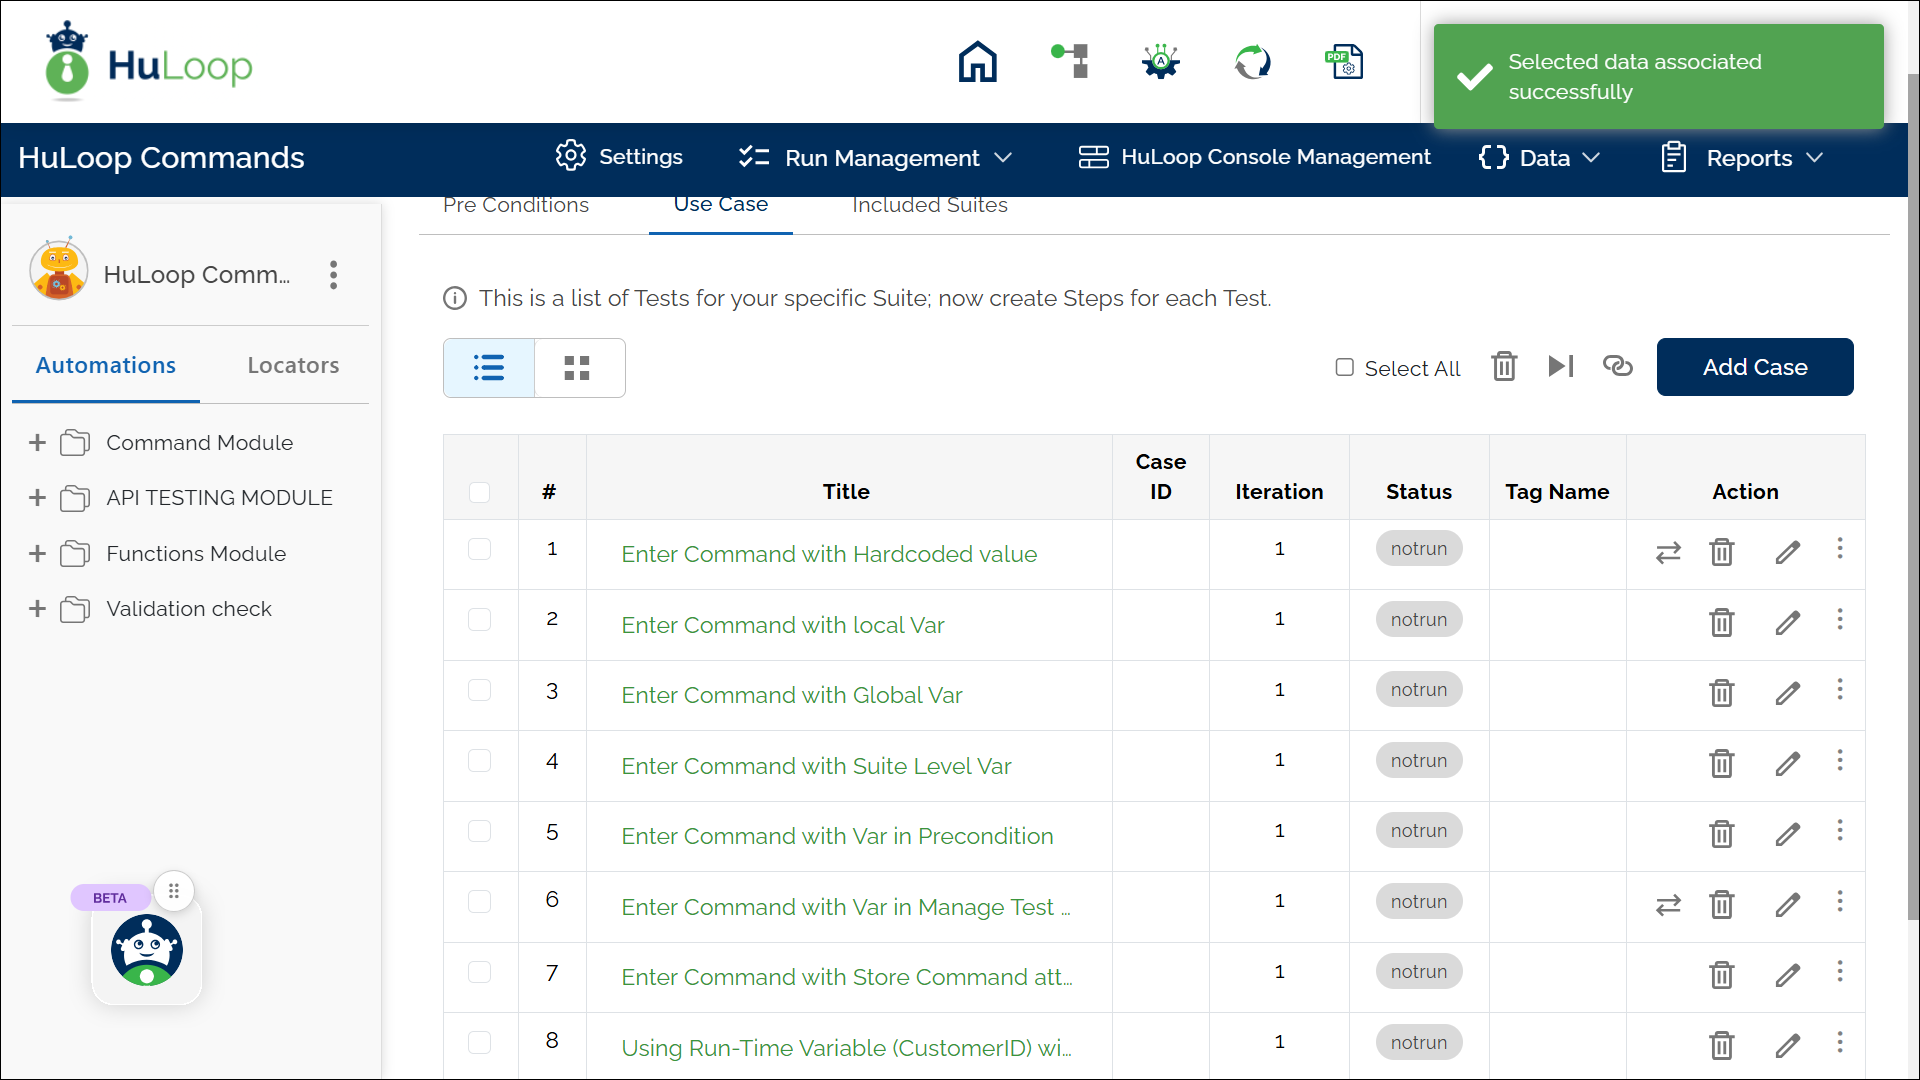Open the PDF settings icon
This screenshot has height=1080, width=1920.
1344,61
